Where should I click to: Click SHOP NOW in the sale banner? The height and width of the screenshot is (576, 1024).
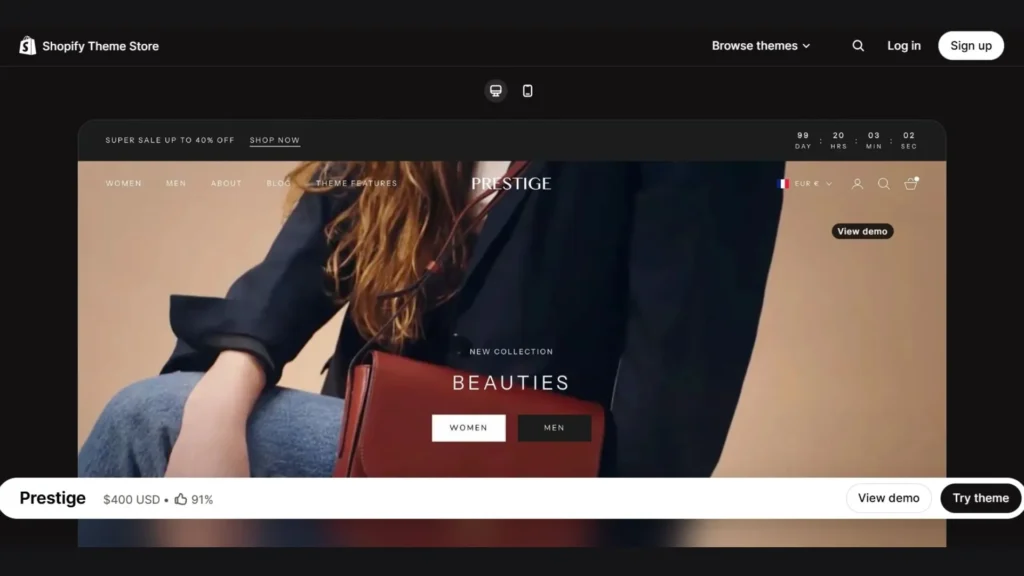[274, 140]
